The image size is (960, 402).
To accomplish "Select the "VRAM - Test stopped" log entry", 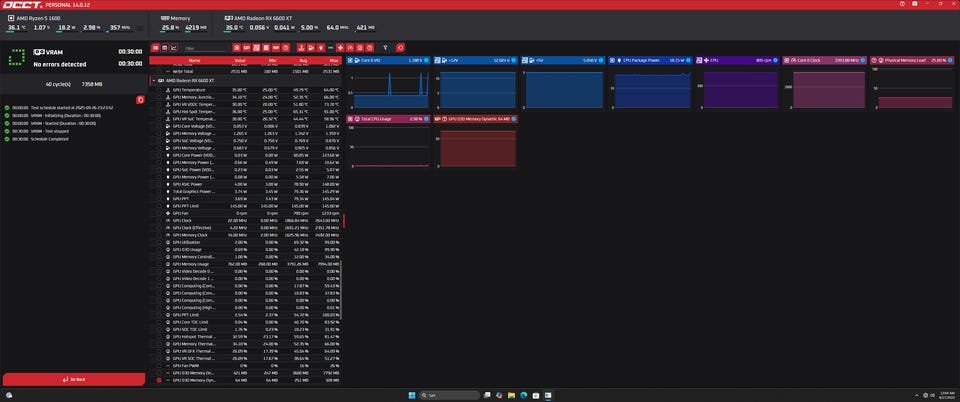I will 48,131.
